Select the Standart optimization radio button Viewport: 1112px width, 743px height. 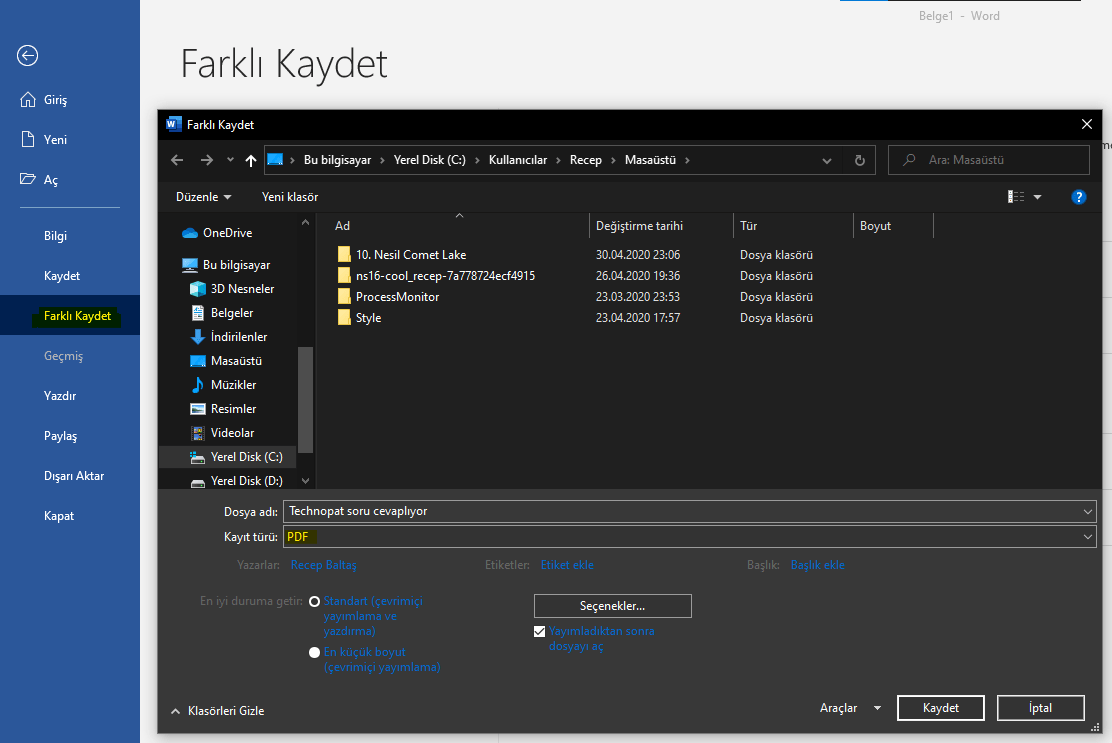315,601
